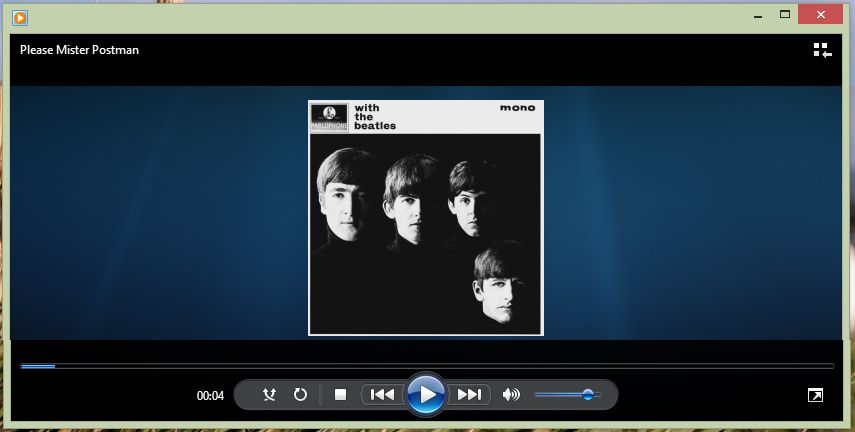This screenshot has height=432, width=855.
Task: Turn on repeat
Action: 300,394
